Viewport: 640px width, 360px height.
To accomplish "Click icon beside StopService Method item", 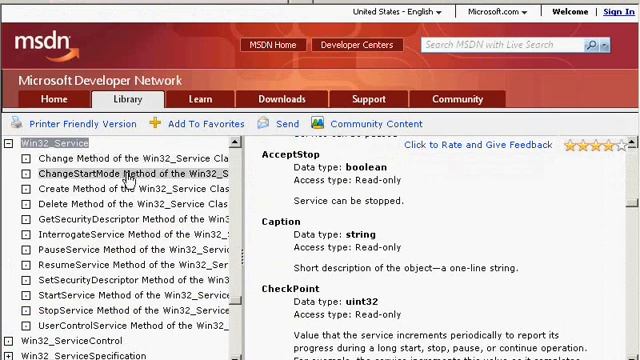I will tap(26, 311).
